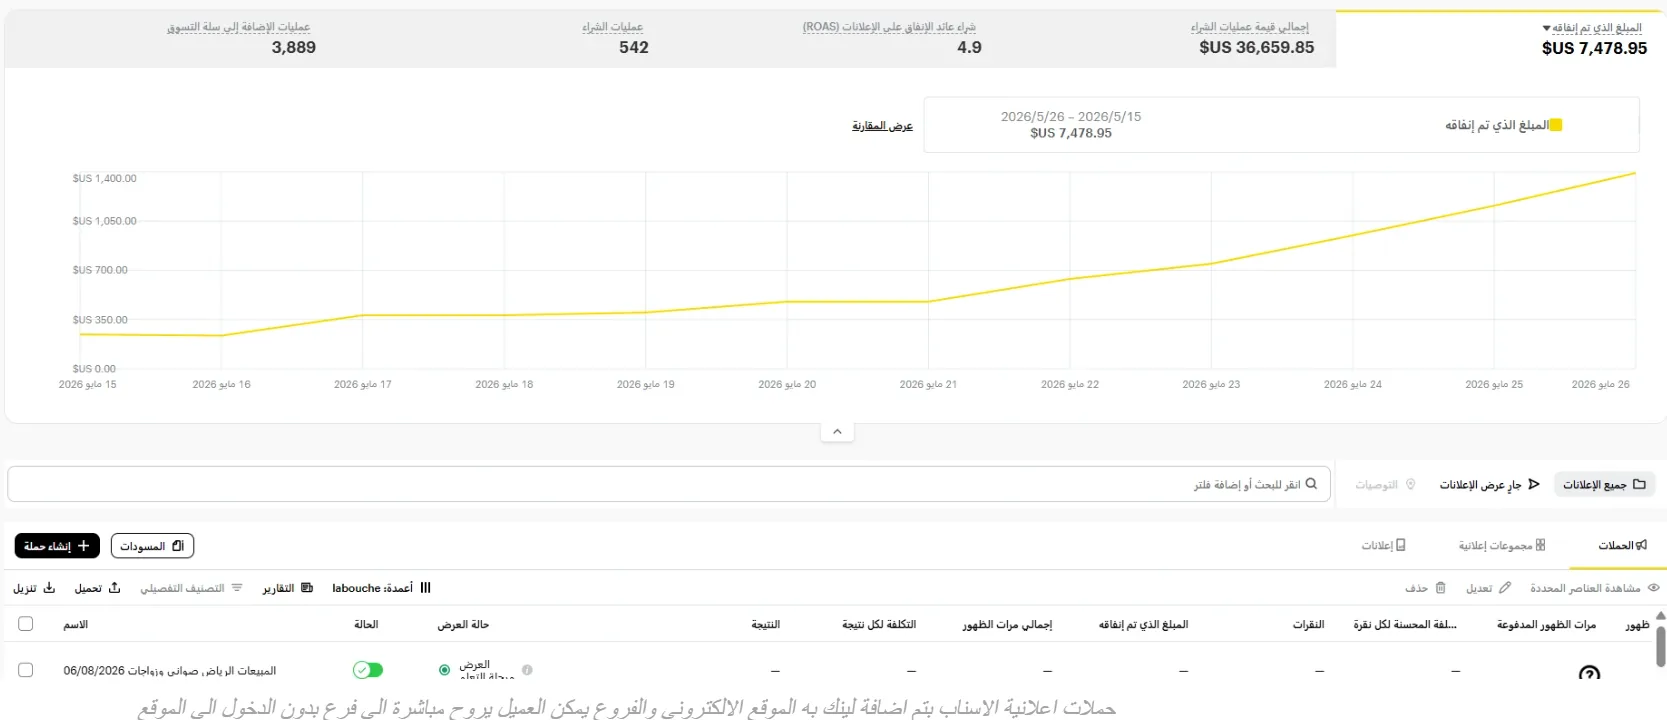The width and height of the screenshot is (1667, 720).
Task: Select the Running Ads (جارٍ عرض الإعلانات) filter
Action: [x=1489, y=485]
